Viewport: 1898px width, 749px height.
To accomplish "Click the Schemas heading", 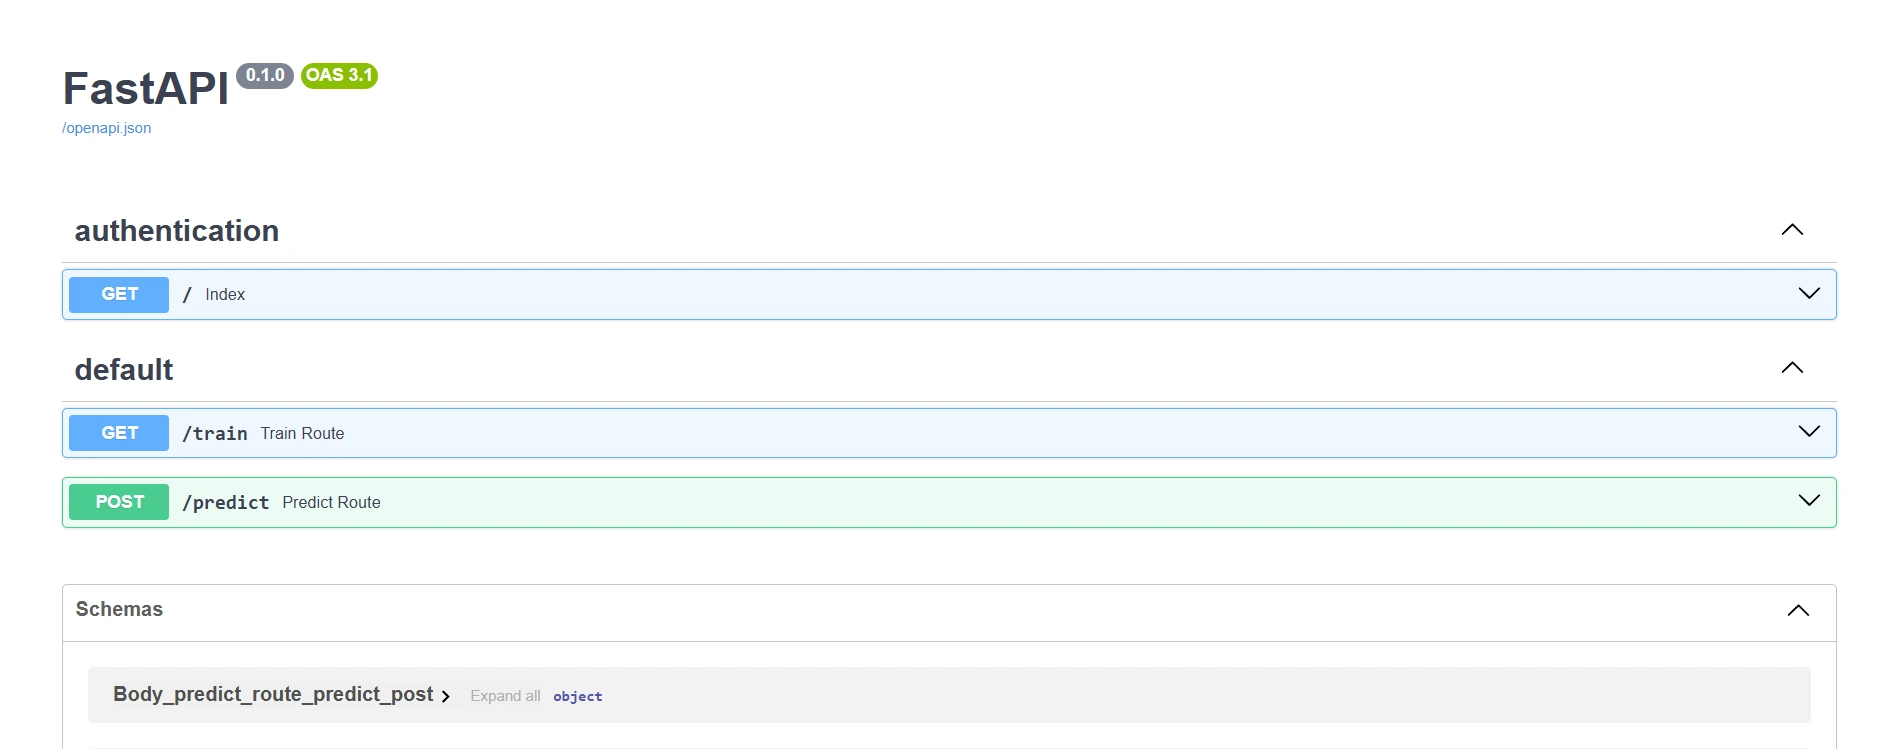I will click(119, 609).
